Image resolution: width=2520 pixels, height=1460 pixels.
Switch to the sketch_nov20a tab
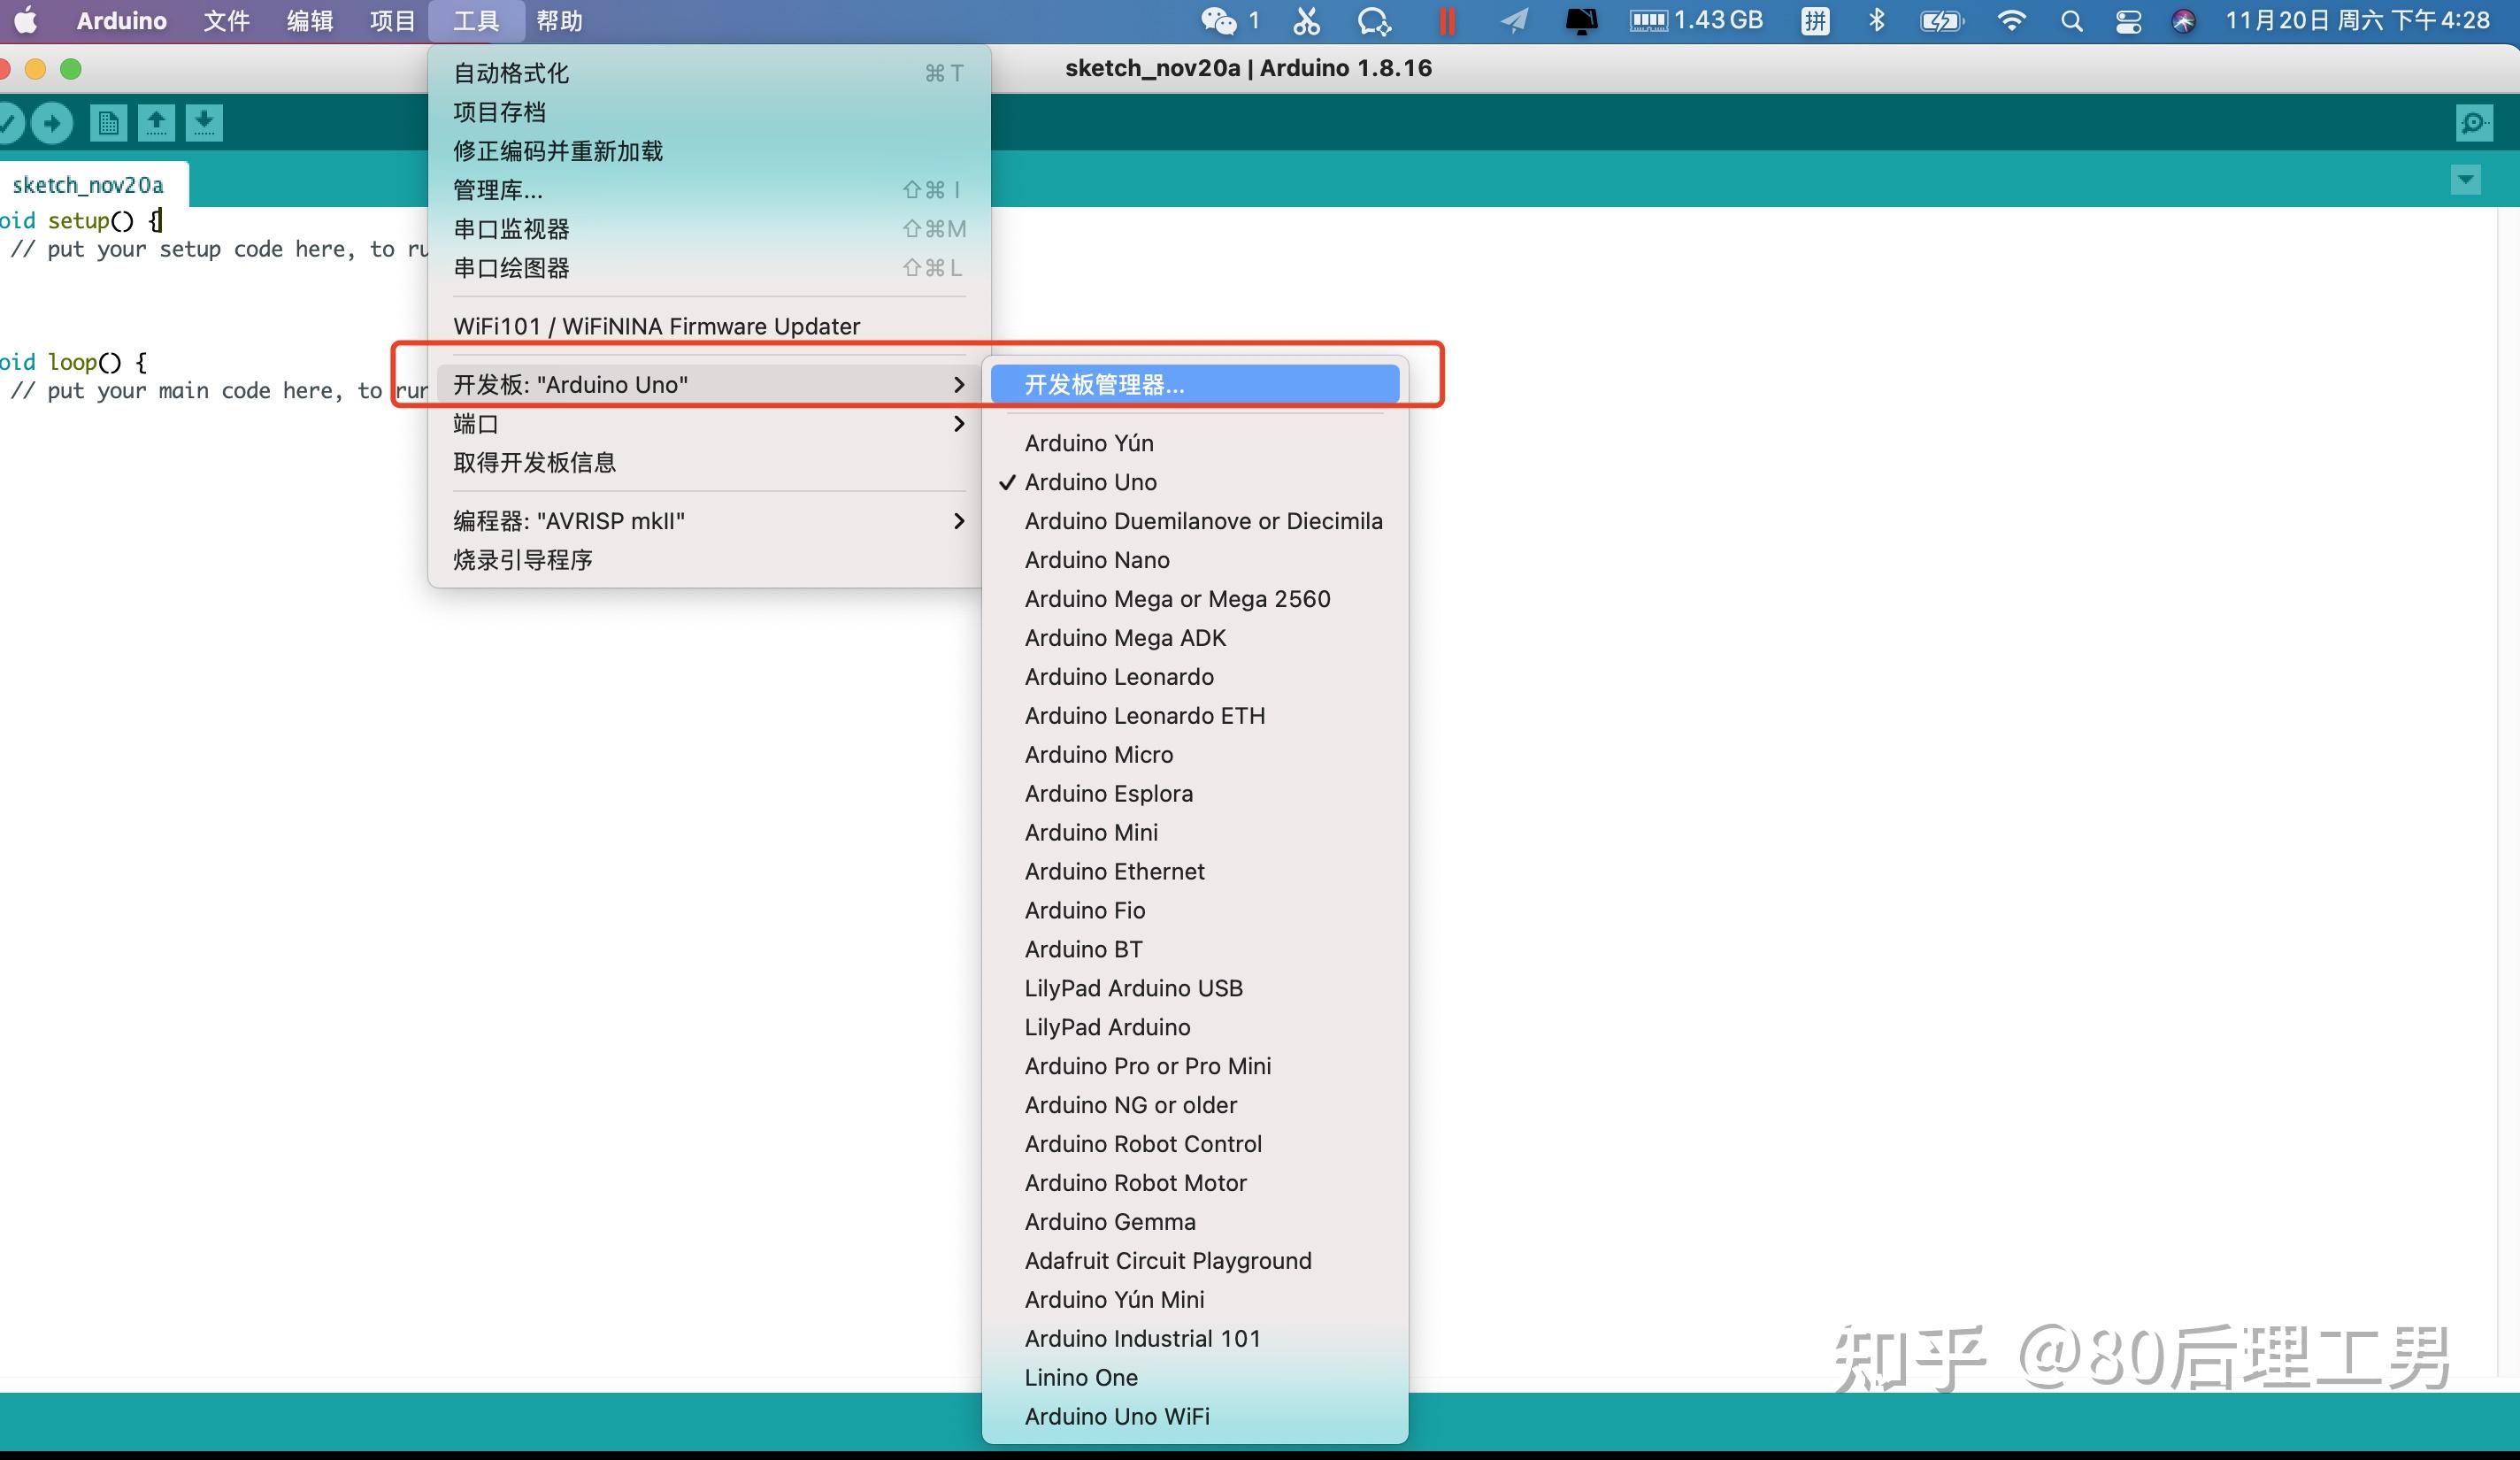(x=88, y=185)
